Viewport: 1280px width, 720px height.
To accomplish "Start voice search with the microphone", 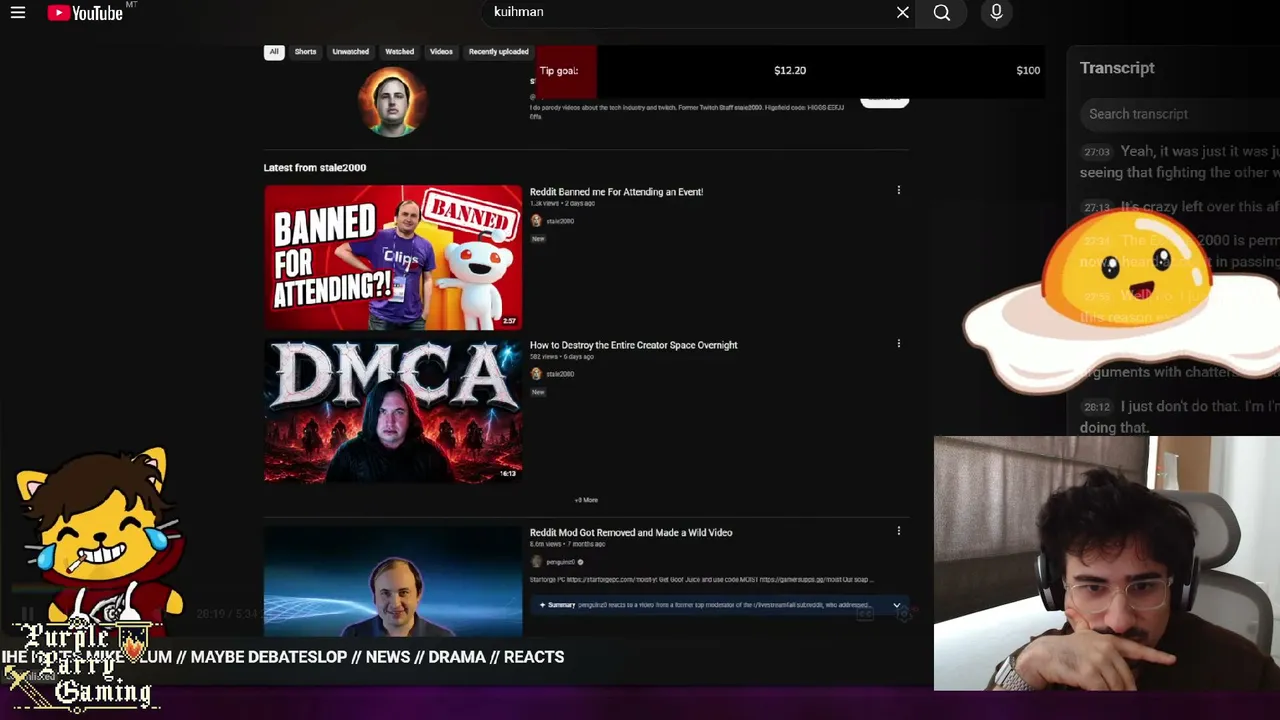I will click(x=996, y=13).
